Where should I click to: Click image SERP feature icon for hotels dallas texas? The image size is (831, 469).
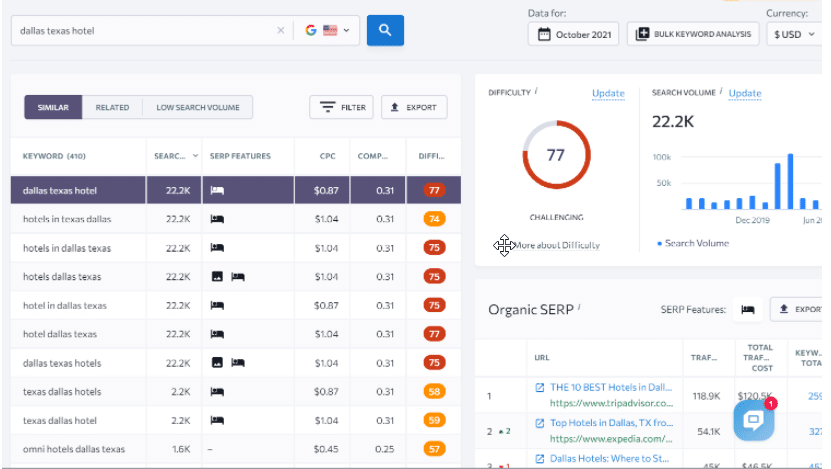pyautogui.click(x=217, y=277)
